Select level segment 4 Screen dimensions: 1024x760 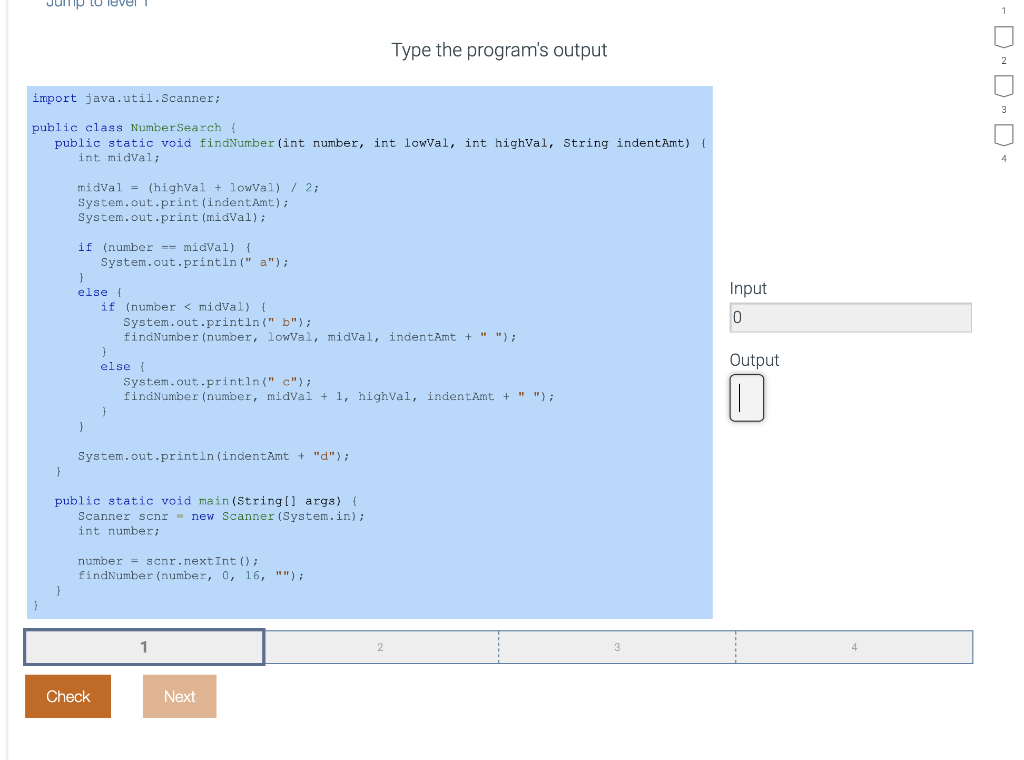tap(854, 646)
